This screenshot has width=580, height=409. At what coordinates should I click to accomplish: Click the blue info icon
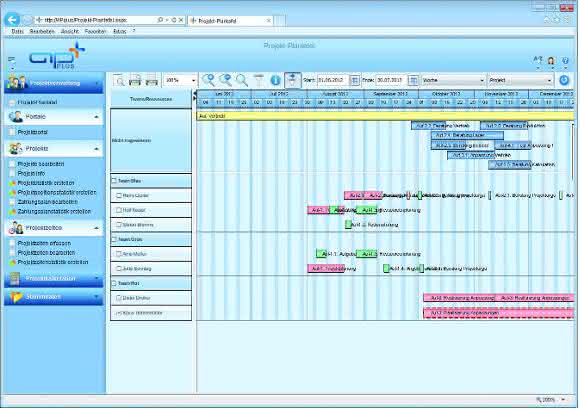coord(275,80)
